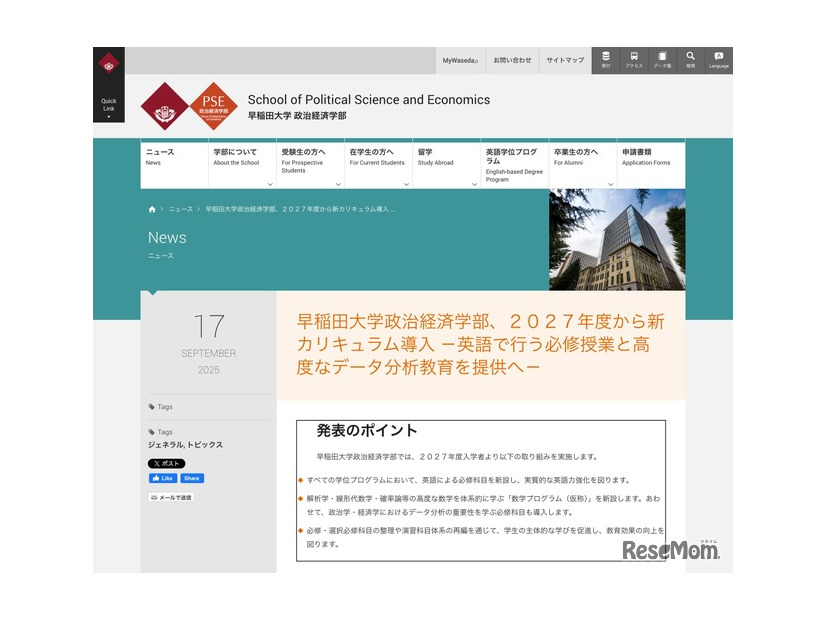Image resolution: width=826 pixels, height=620 pixels.
Task: Open the 卒業生の方へ For Alumni menu
Action: pos(583,164)
